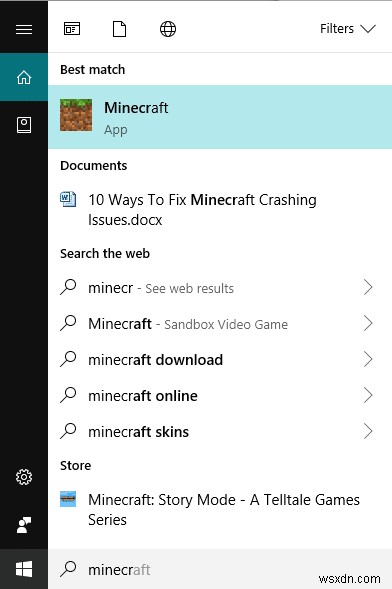The width and height of the screenshot is (392, 589).
Task: Click magnifier icon beside minecraft skins
Action: [x=68, y=431]
